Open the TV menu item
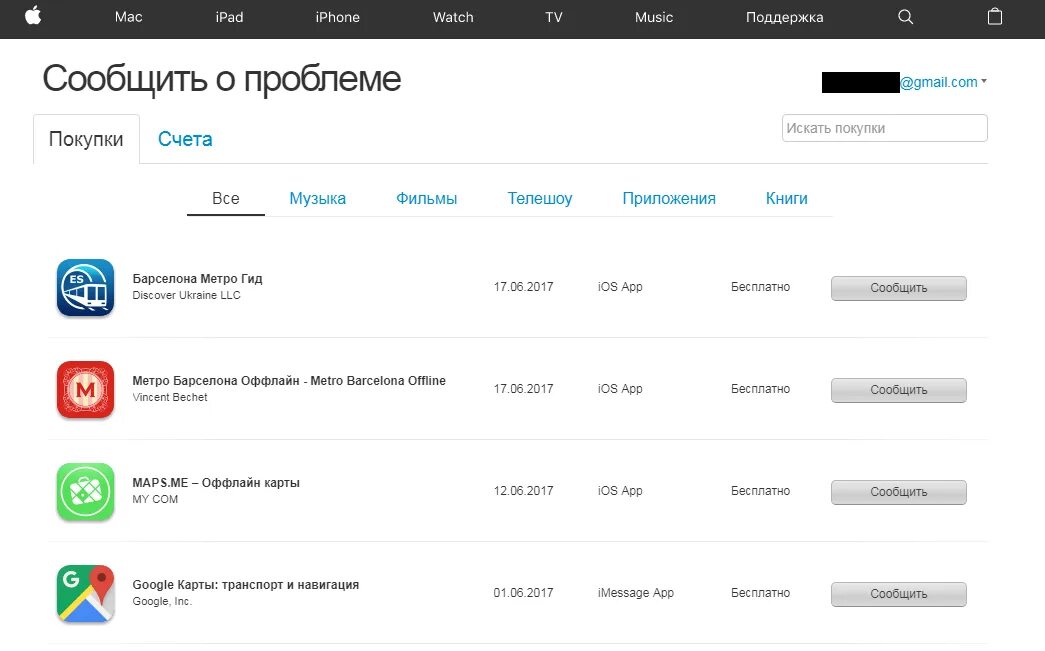 pyautogui.click(x=554, y=17)
